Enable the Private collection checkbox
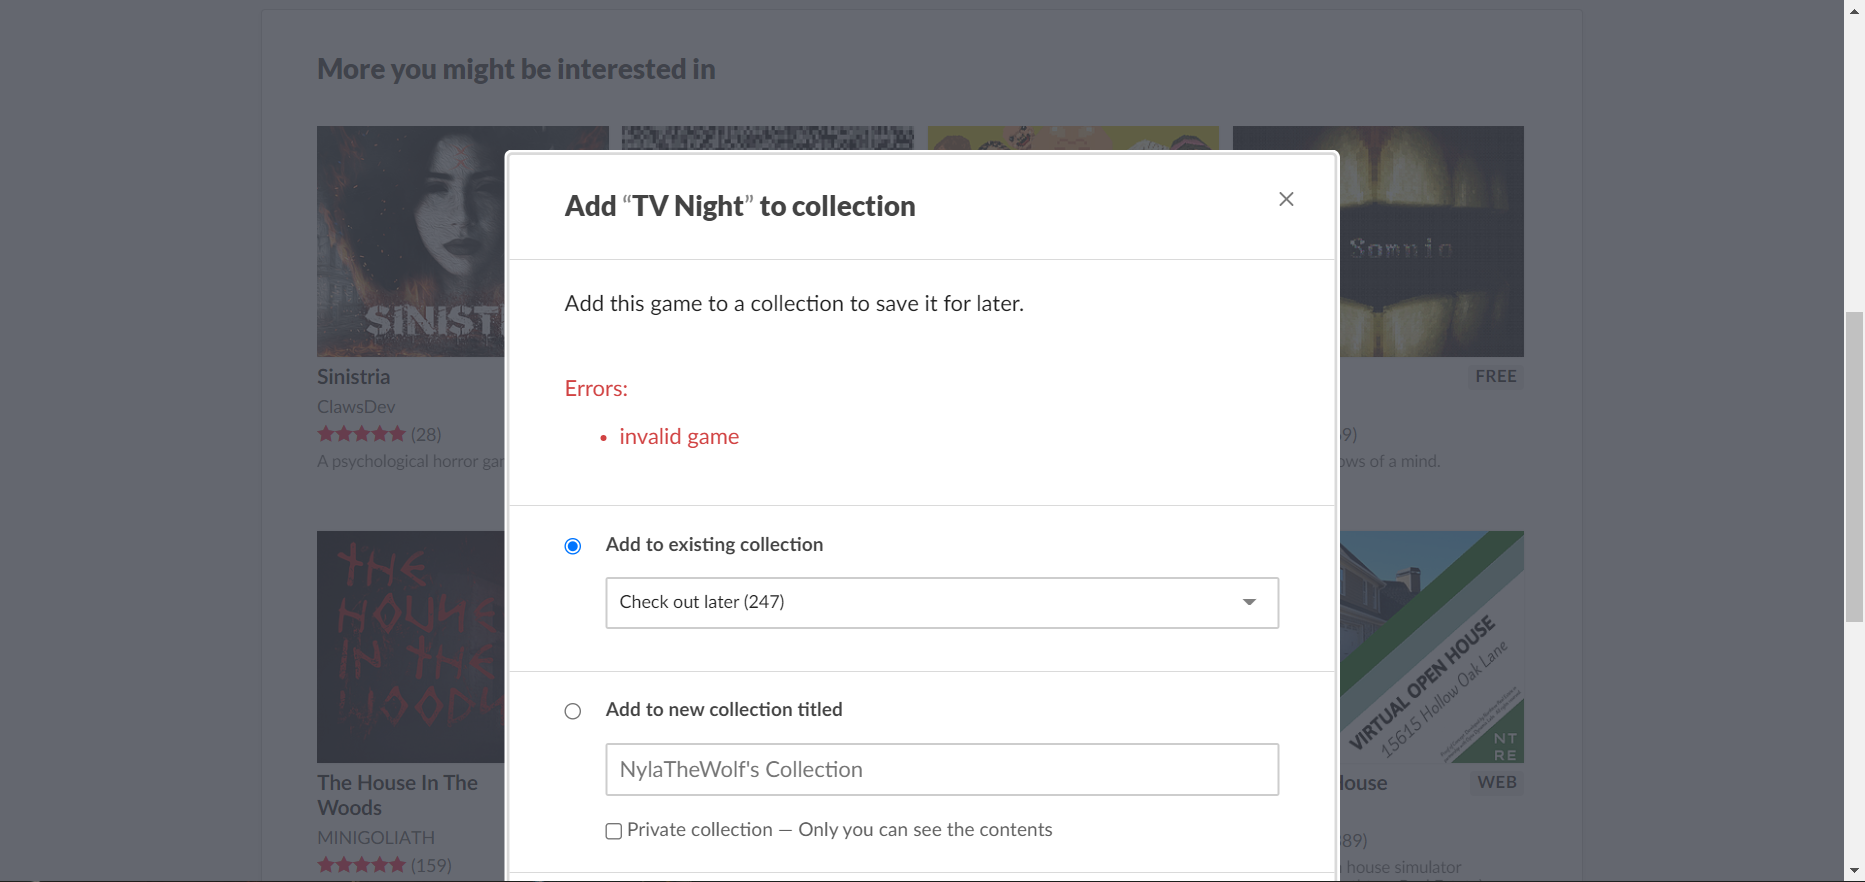This screenshot has height=882, width=1865. pyautogui.click(x=614, y=831)
